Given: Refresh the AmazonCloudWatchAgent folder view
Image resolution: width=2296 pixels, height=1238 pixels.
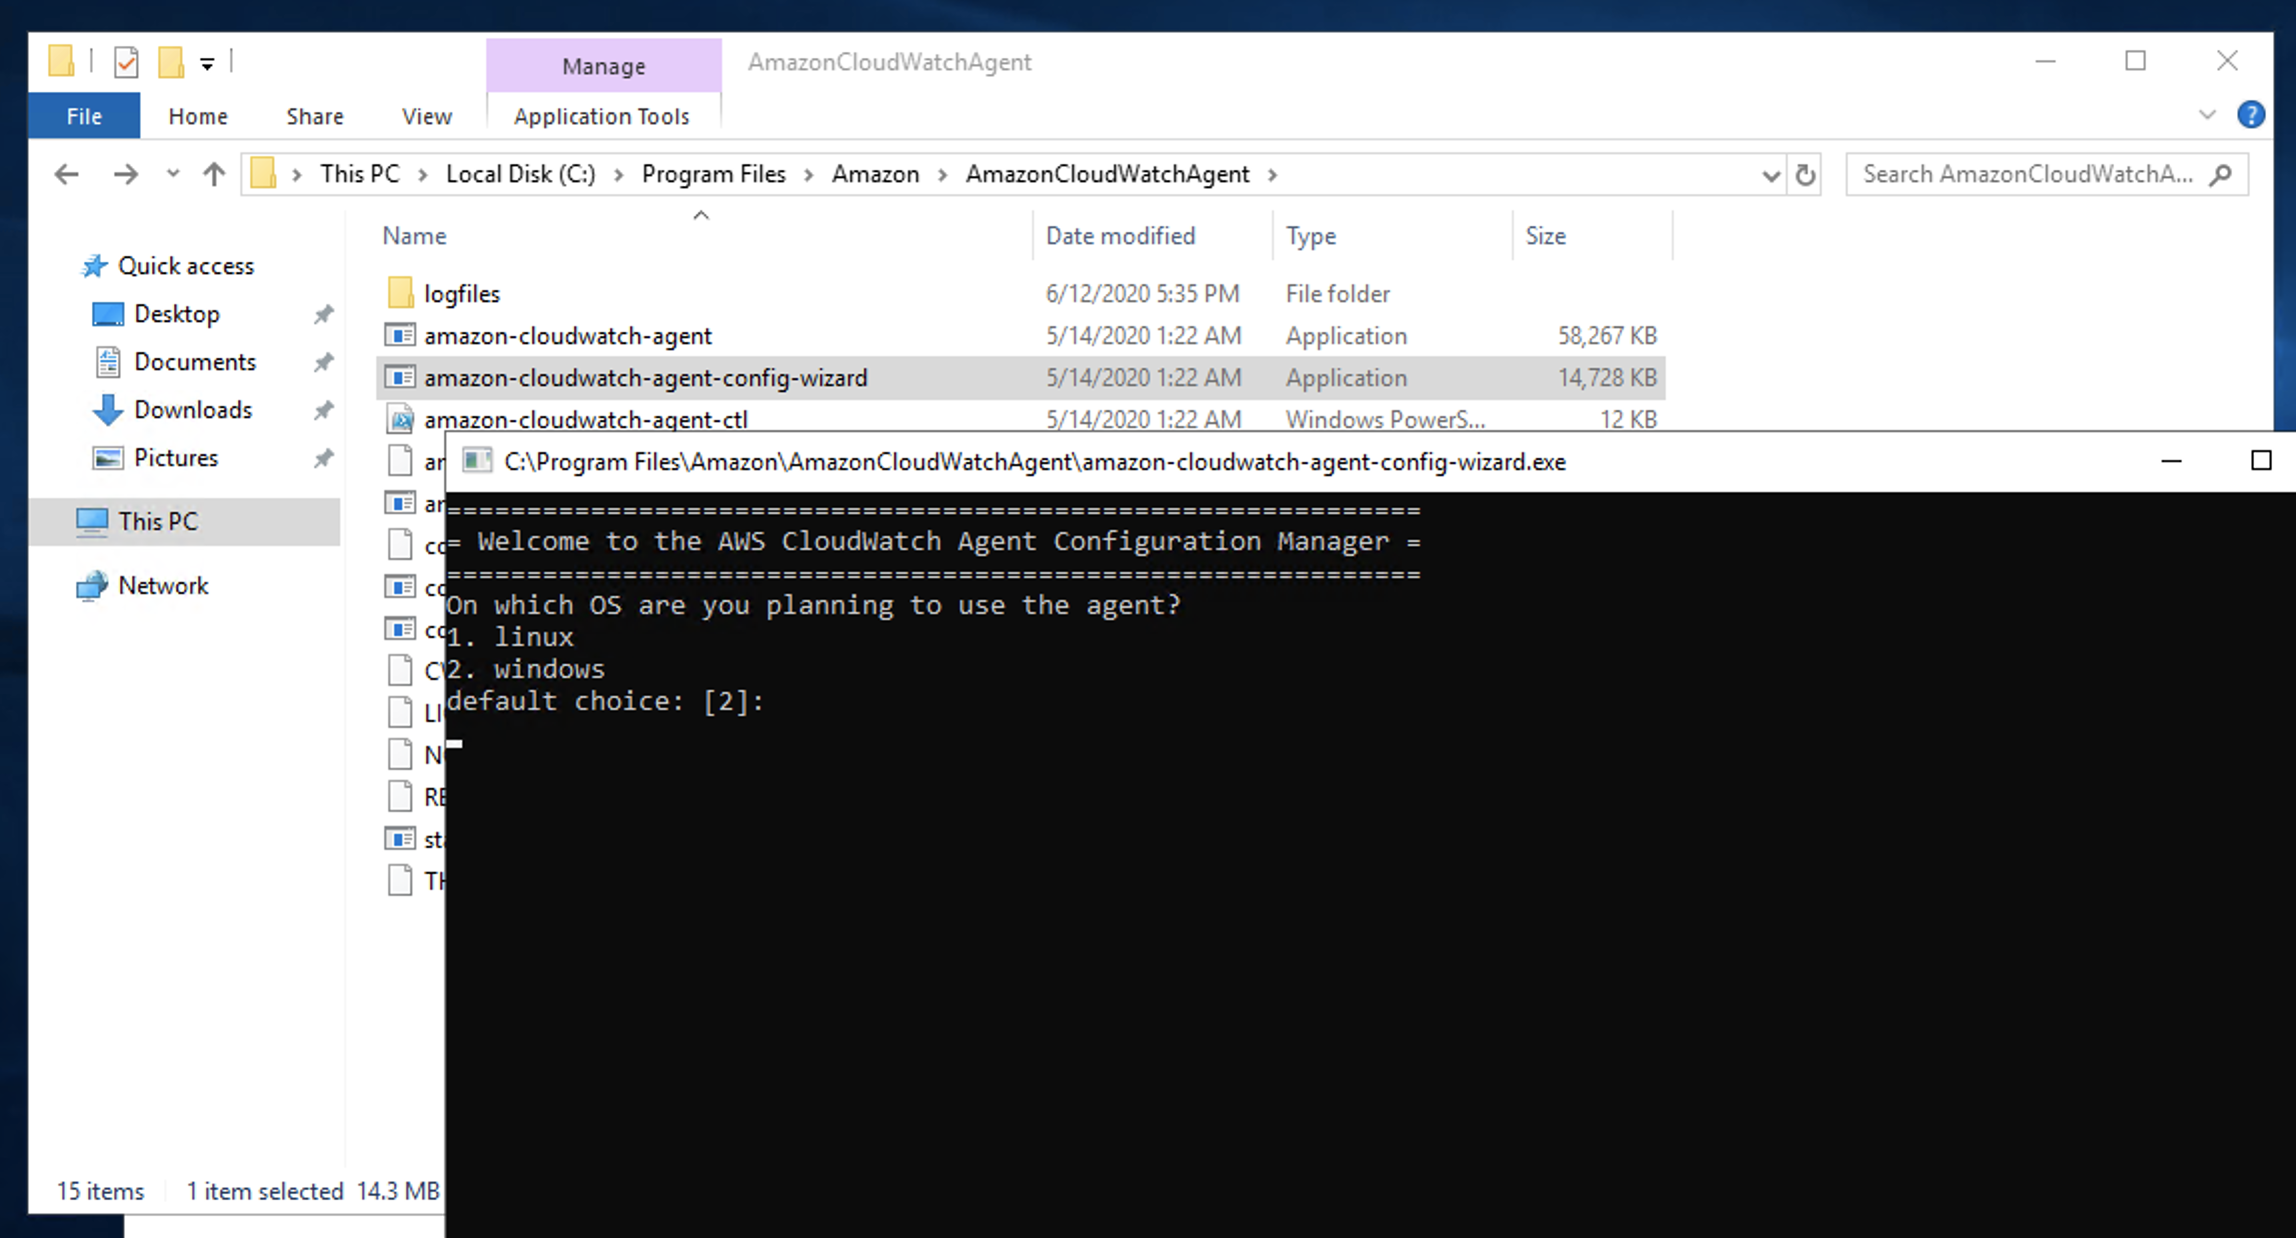Looking at the screenshot, I should click(x=1805, y=175).
